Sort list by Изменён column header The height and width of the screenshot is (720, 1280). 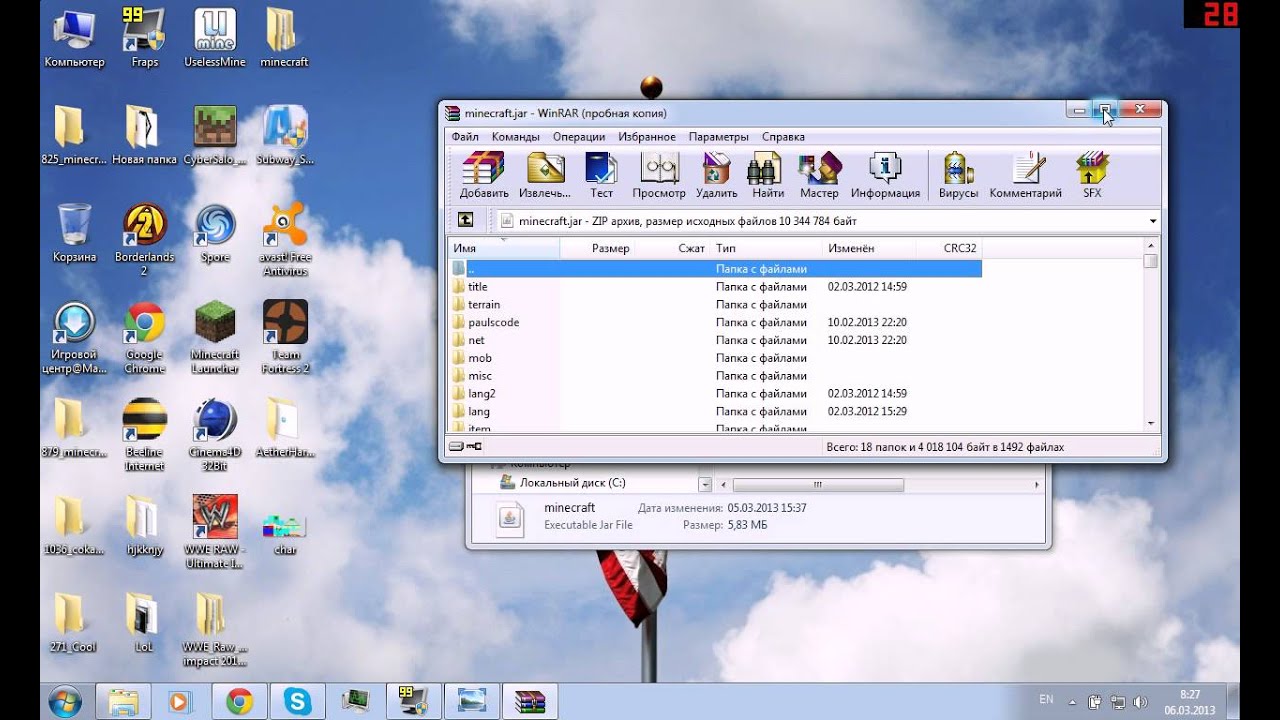(868, 248)
